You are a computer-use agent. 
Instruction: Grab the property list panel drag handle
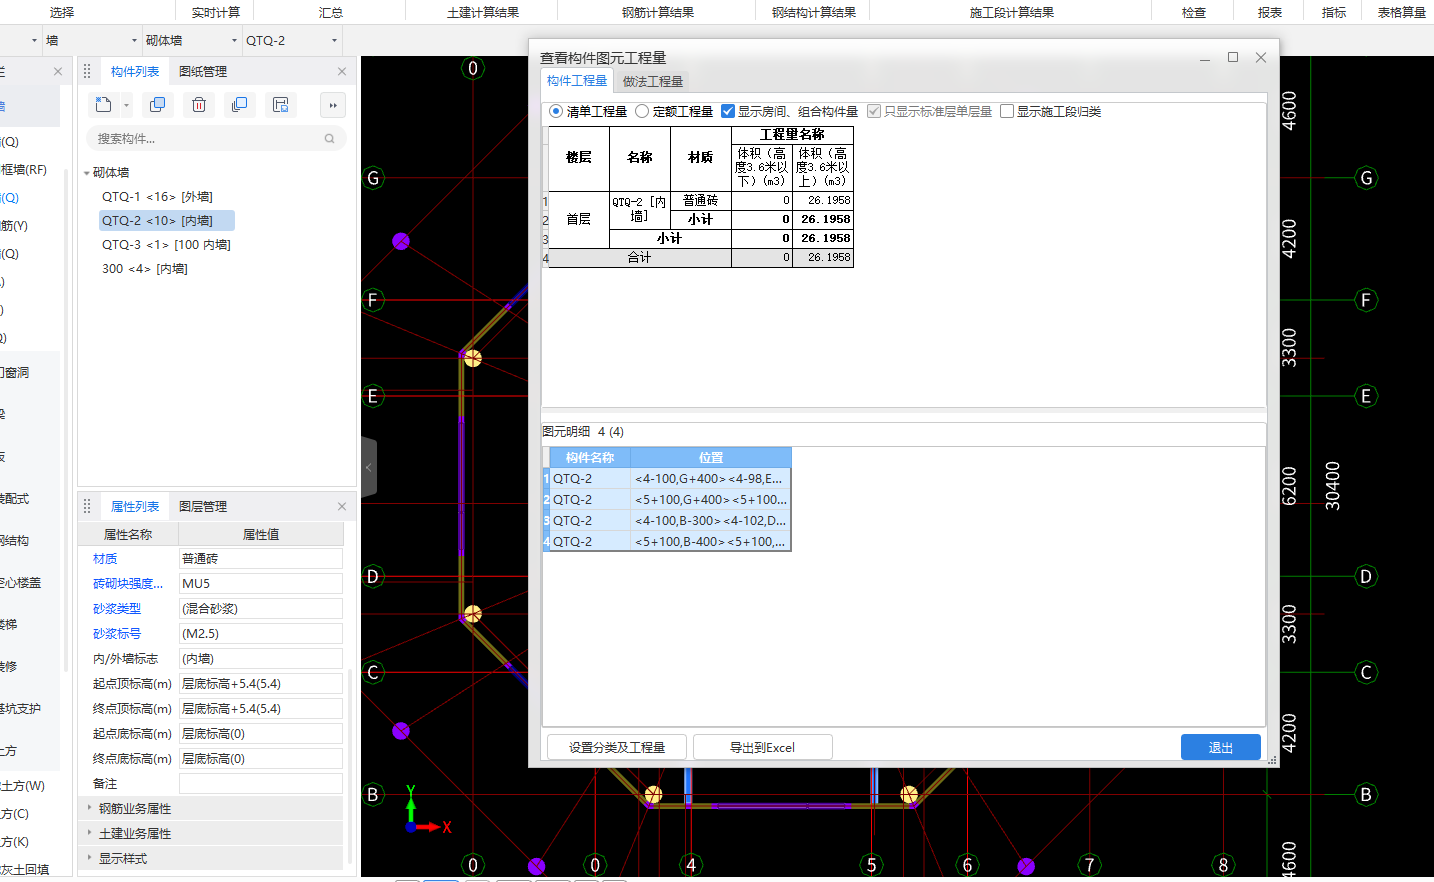(x=87, y=506)
